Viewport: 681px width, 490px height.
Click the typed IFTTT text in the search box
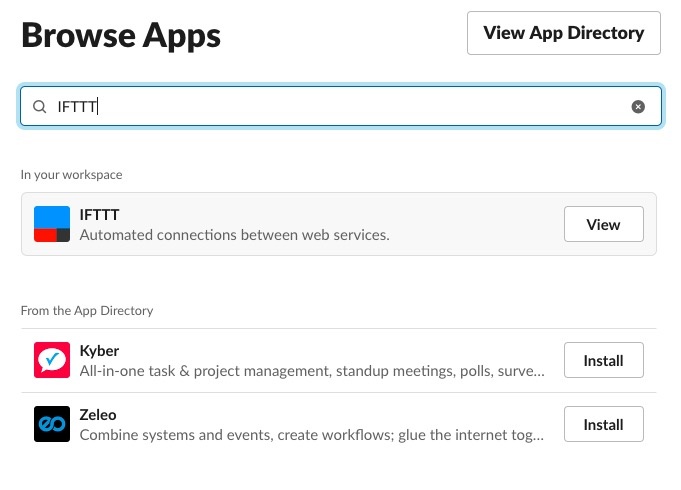tap(77, 107)
